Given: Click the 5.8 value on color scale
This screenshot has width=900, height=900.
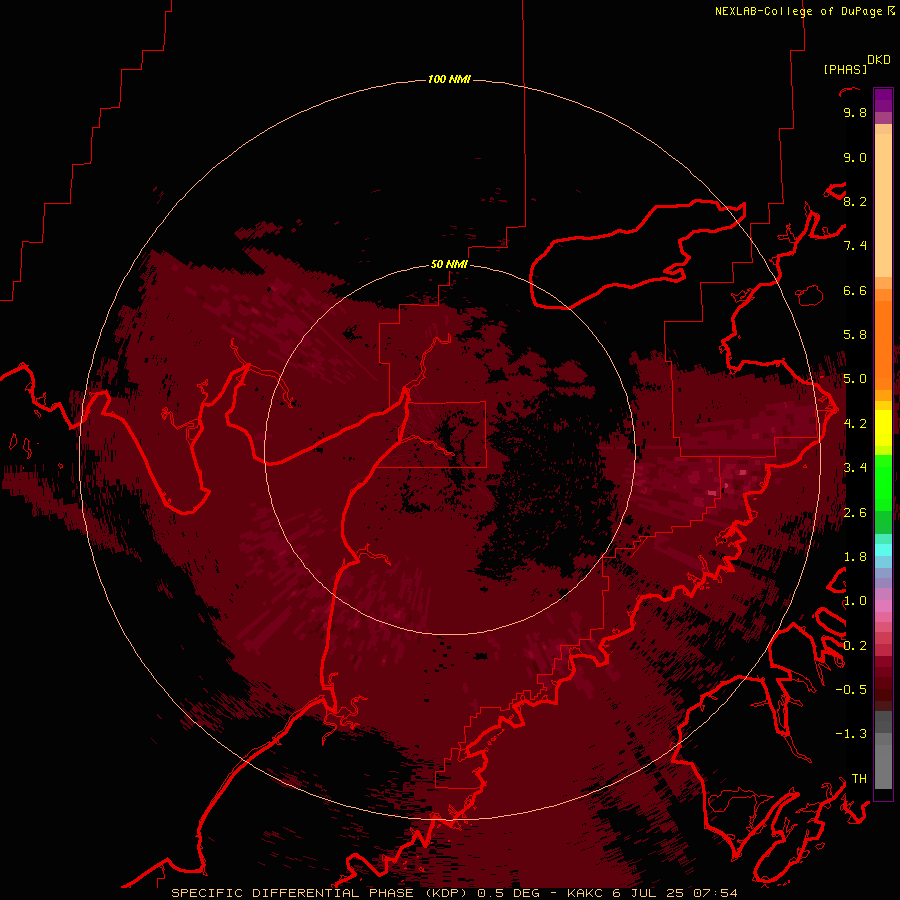Looking at the screenshot, I should (855, 335).
